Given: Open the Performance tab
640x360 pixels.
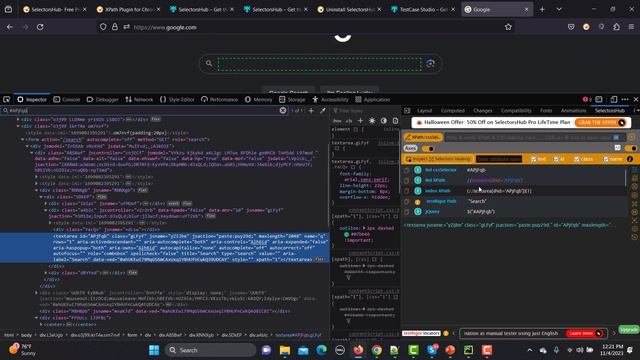Looking at the screenshot, I should click(219, 99).
